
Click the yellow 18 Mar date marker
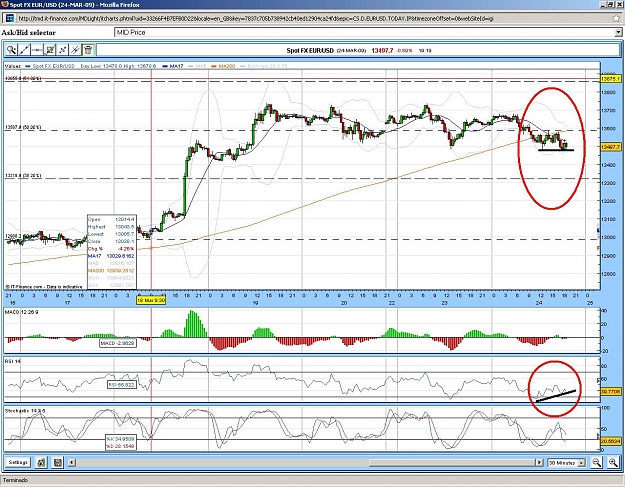tap(151, 300)
